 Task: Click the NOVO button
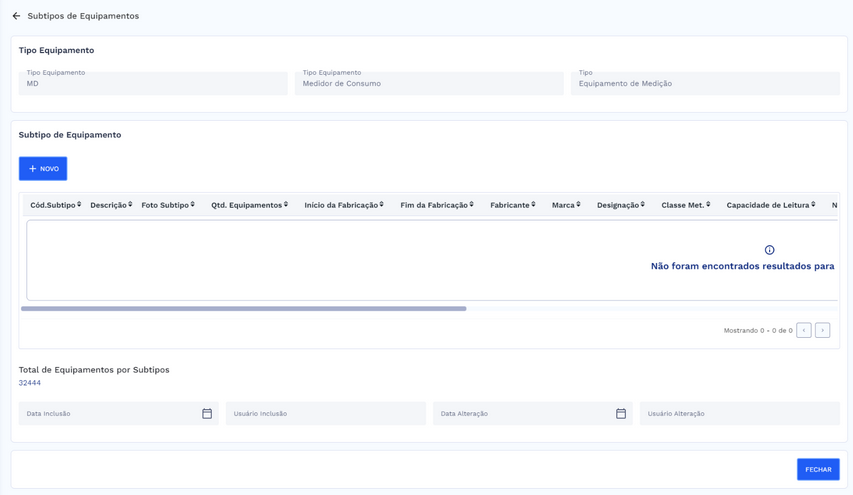point(43,169)
